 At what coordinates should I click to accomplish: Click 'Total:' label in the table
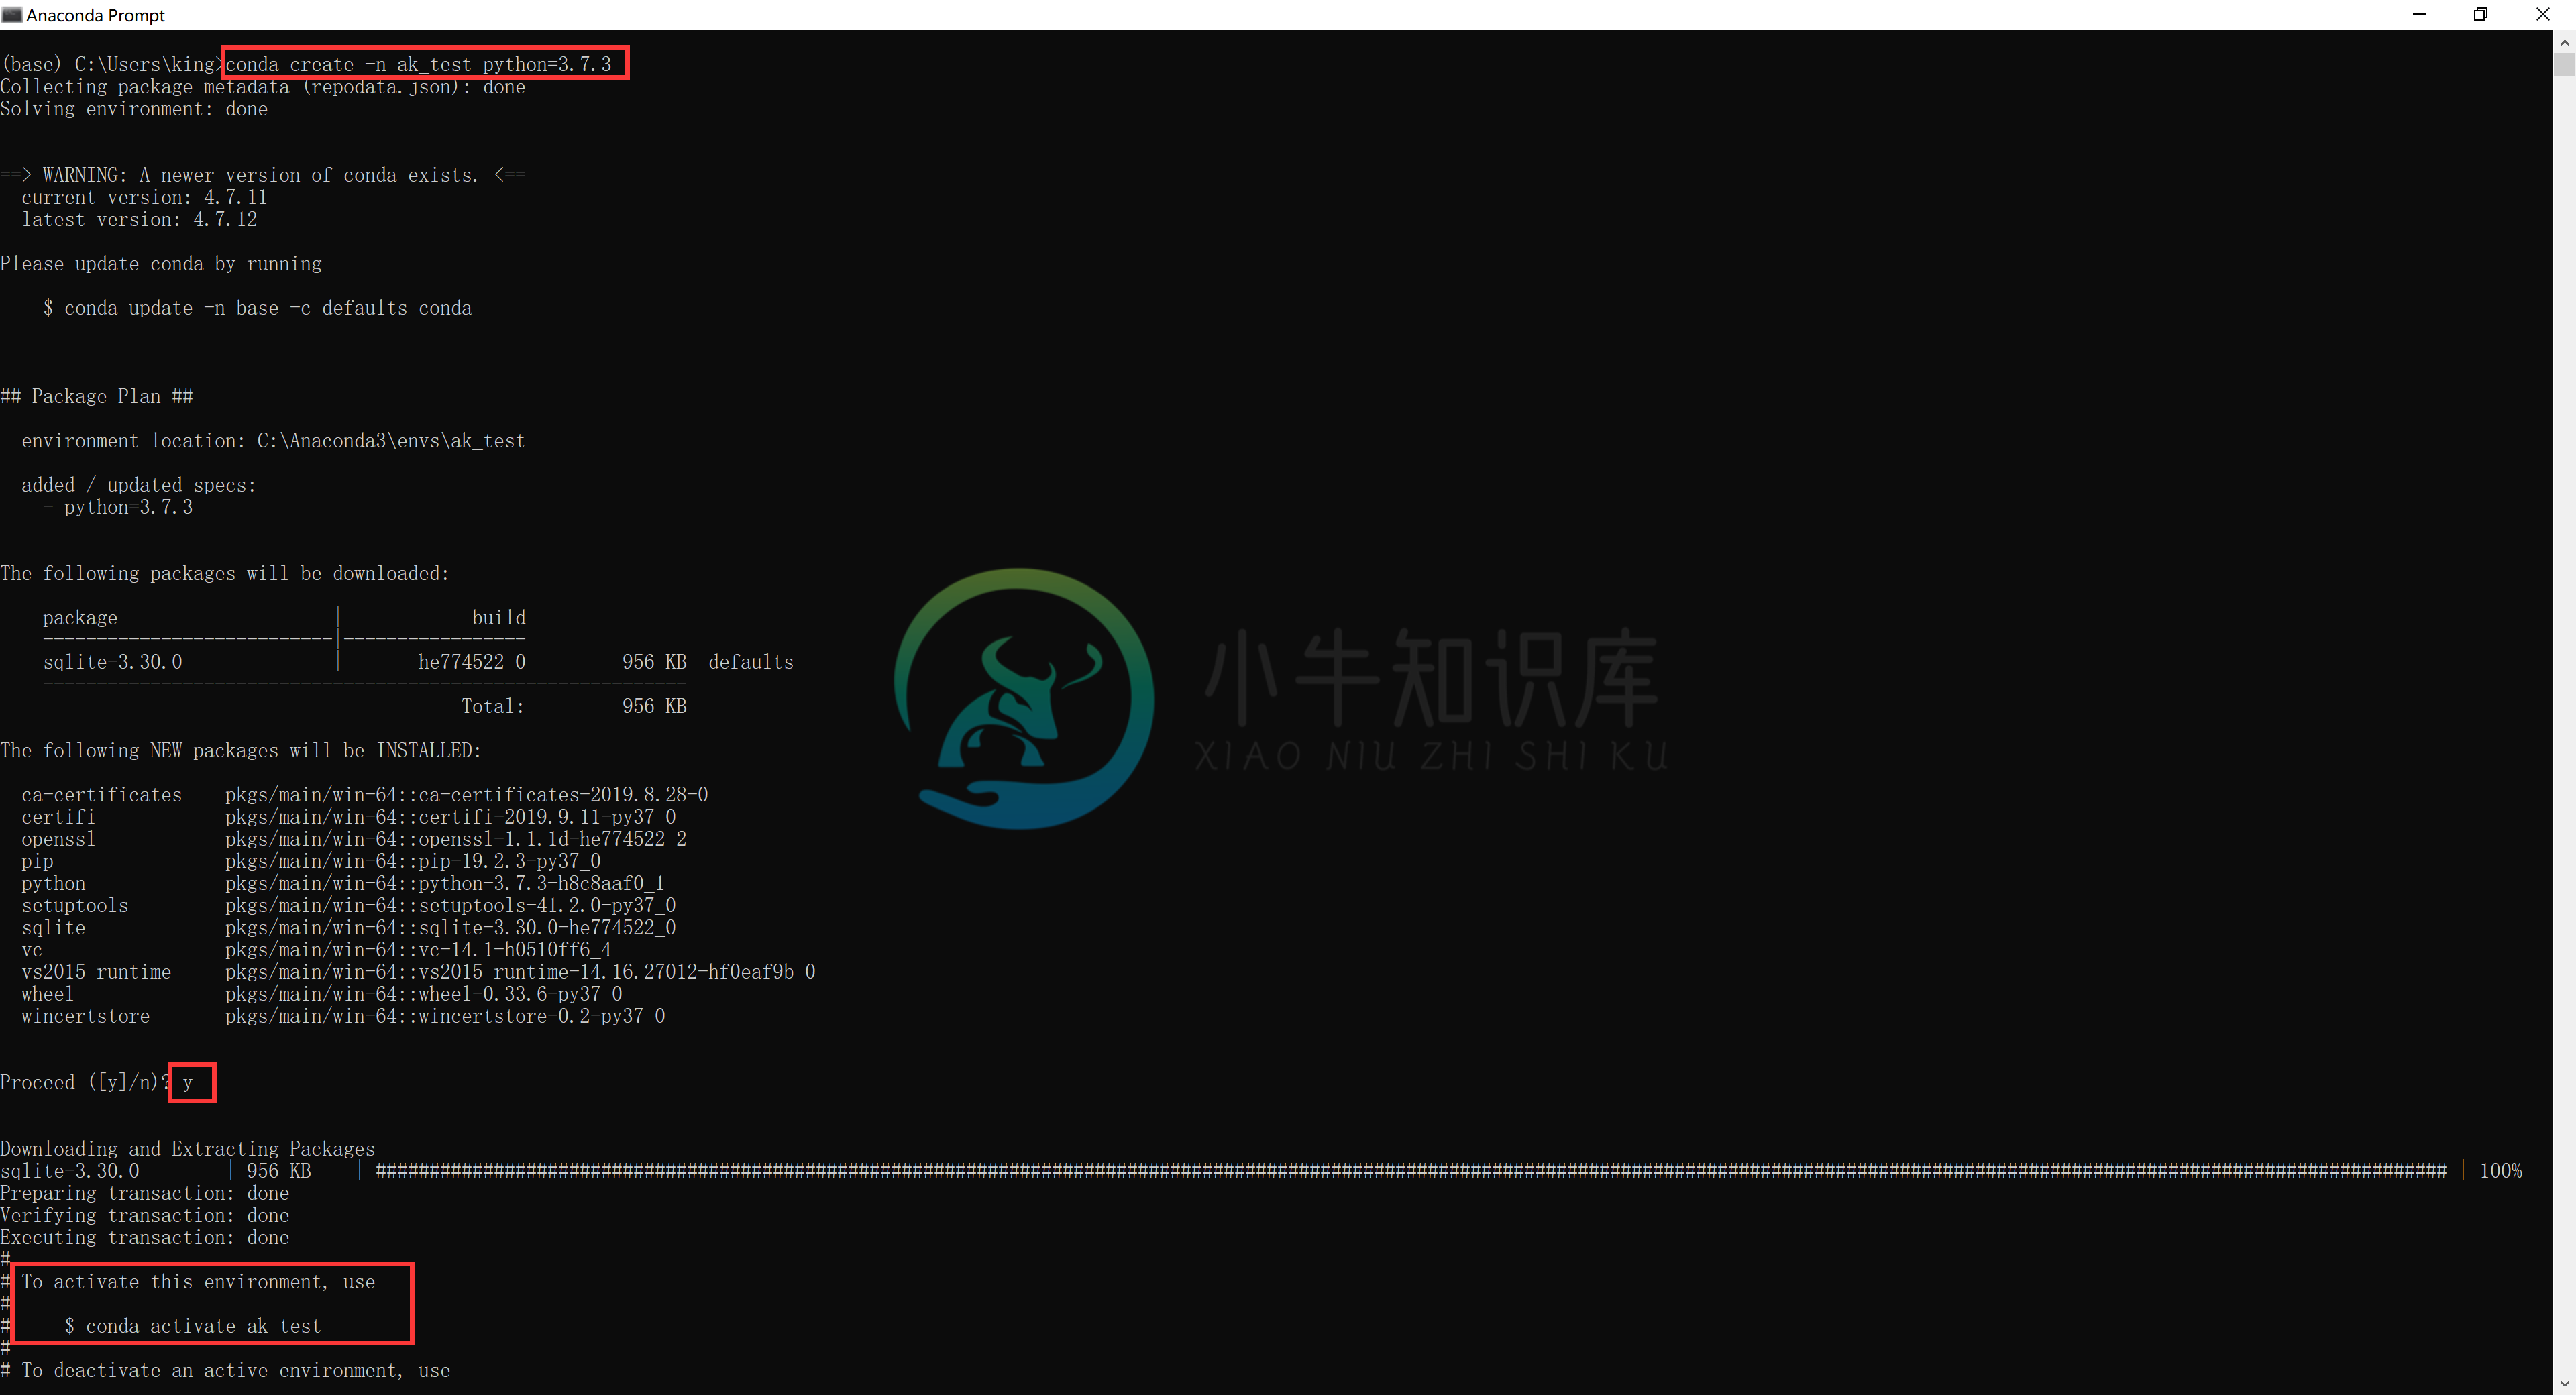(x=493, y=706)
